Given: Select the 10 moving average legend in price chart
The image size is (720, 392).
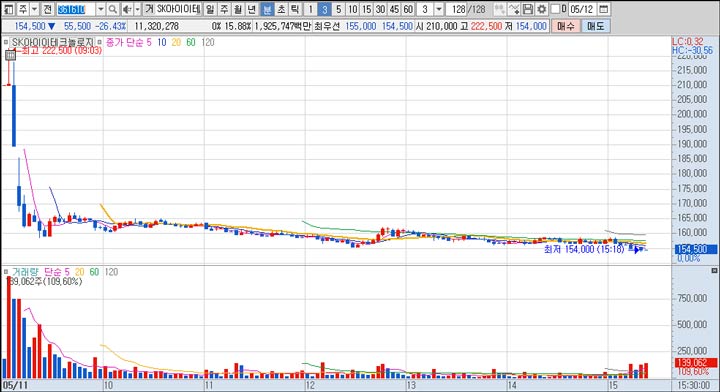Looking at the screenshot, I should click(x=162, y=42).
